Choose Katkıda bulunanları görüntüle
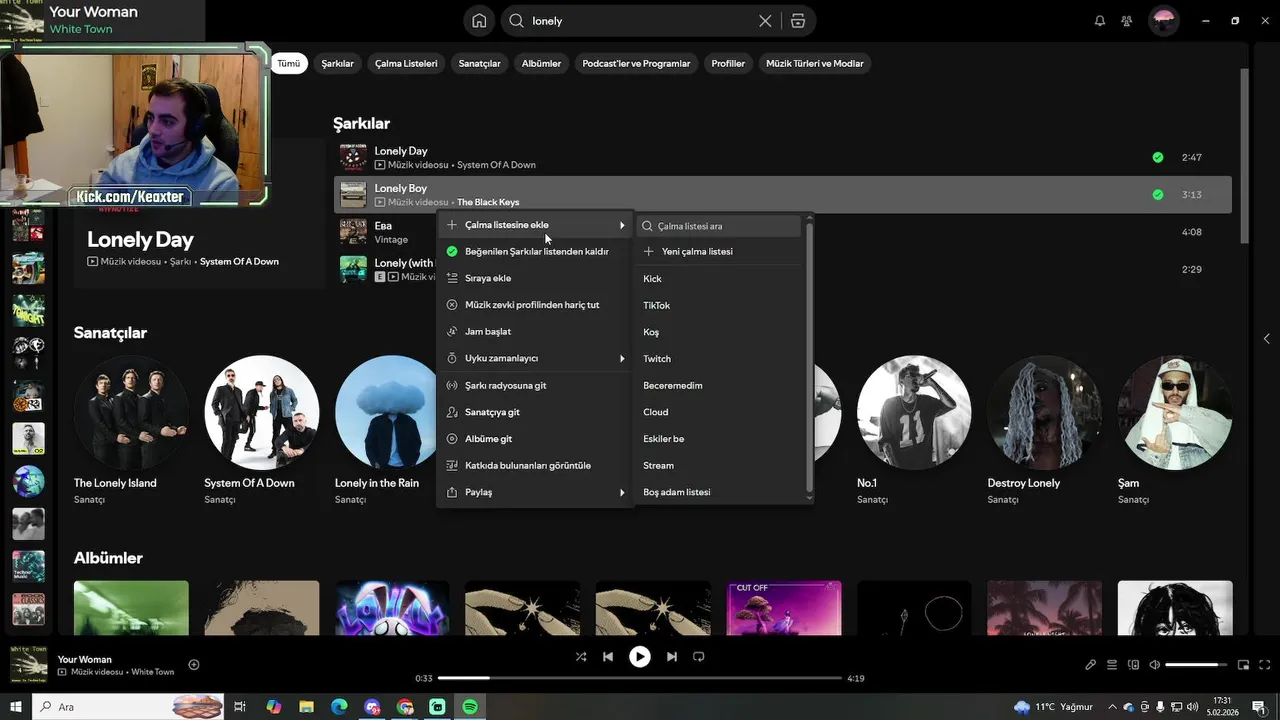Viewport: 1280px width, 720px height. coord(535,465)
